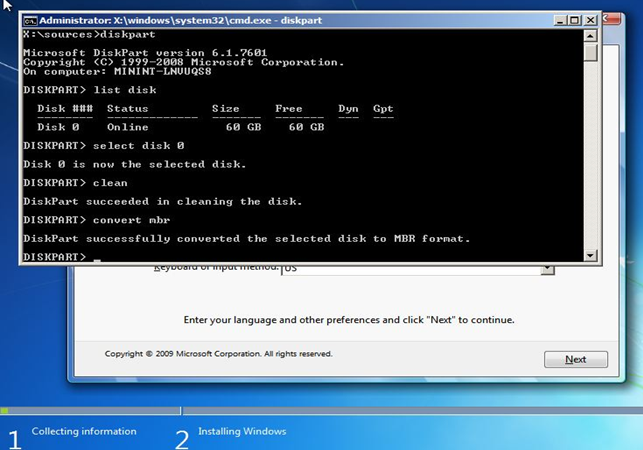Click the 'Size' column header text
Screen dimensions: 643x450
click(226, 109)
